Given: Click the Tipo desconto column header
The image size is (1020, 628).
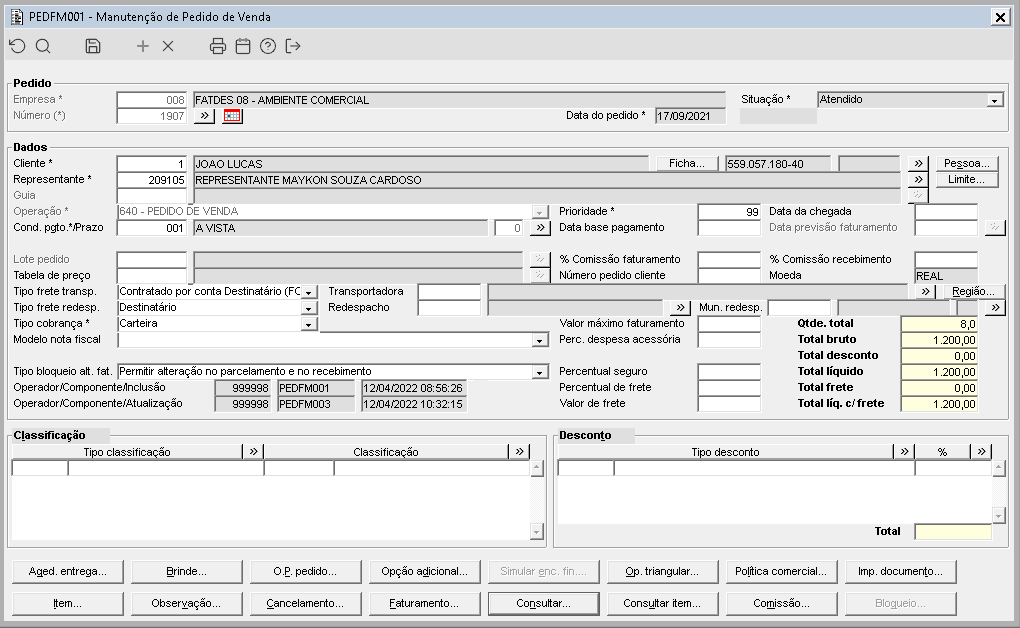Looking at the screenshot, I should pyautogui.click(x=725, y=452).
